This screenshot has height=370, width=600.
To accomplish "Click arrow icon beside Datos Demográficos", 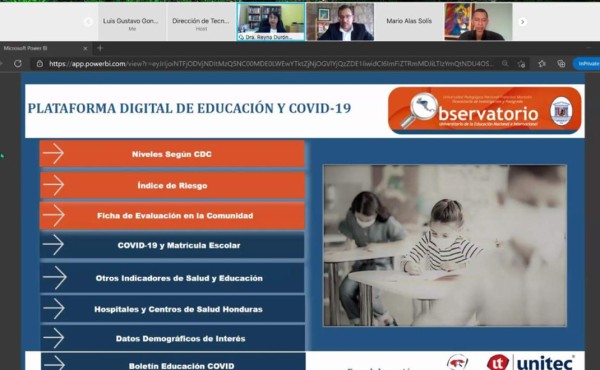I will (54, 338).
